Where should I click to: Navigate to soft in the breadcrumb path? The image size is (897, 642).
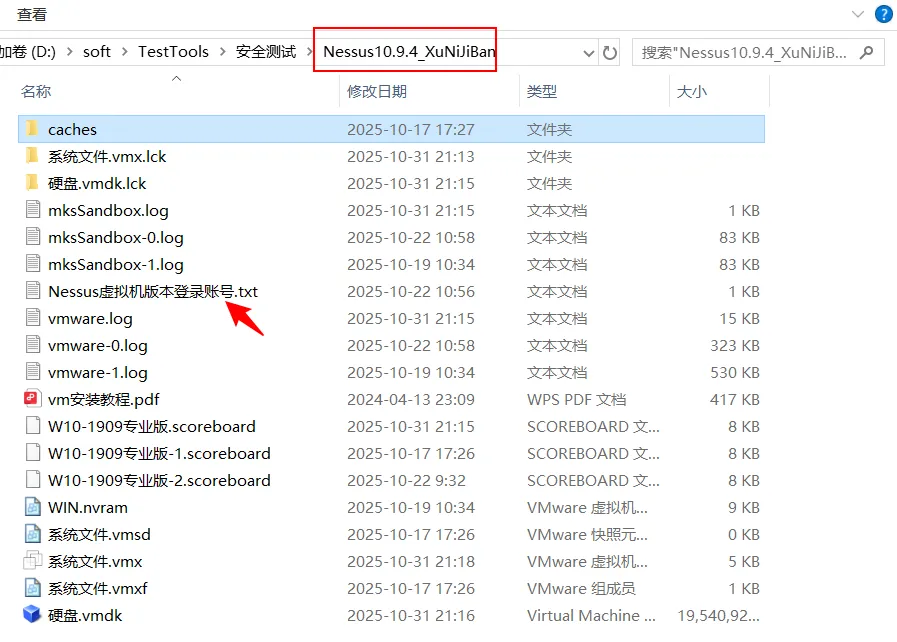tap(97, 52)
